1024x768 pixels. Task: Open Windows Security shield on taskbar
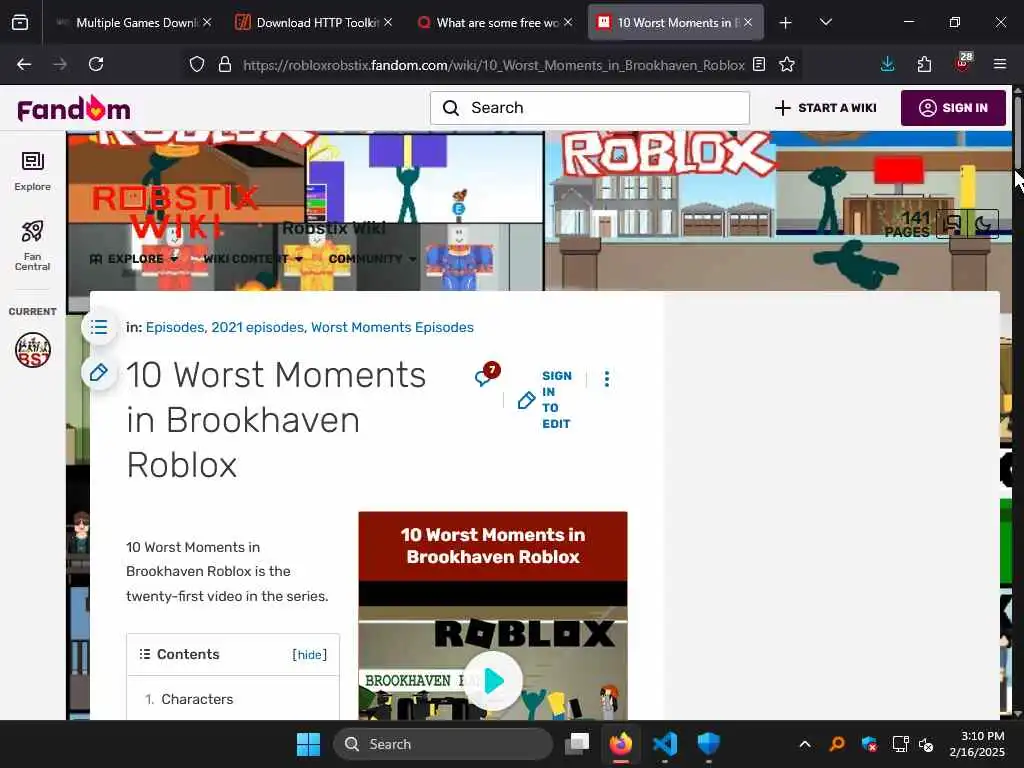pos(709,744)
